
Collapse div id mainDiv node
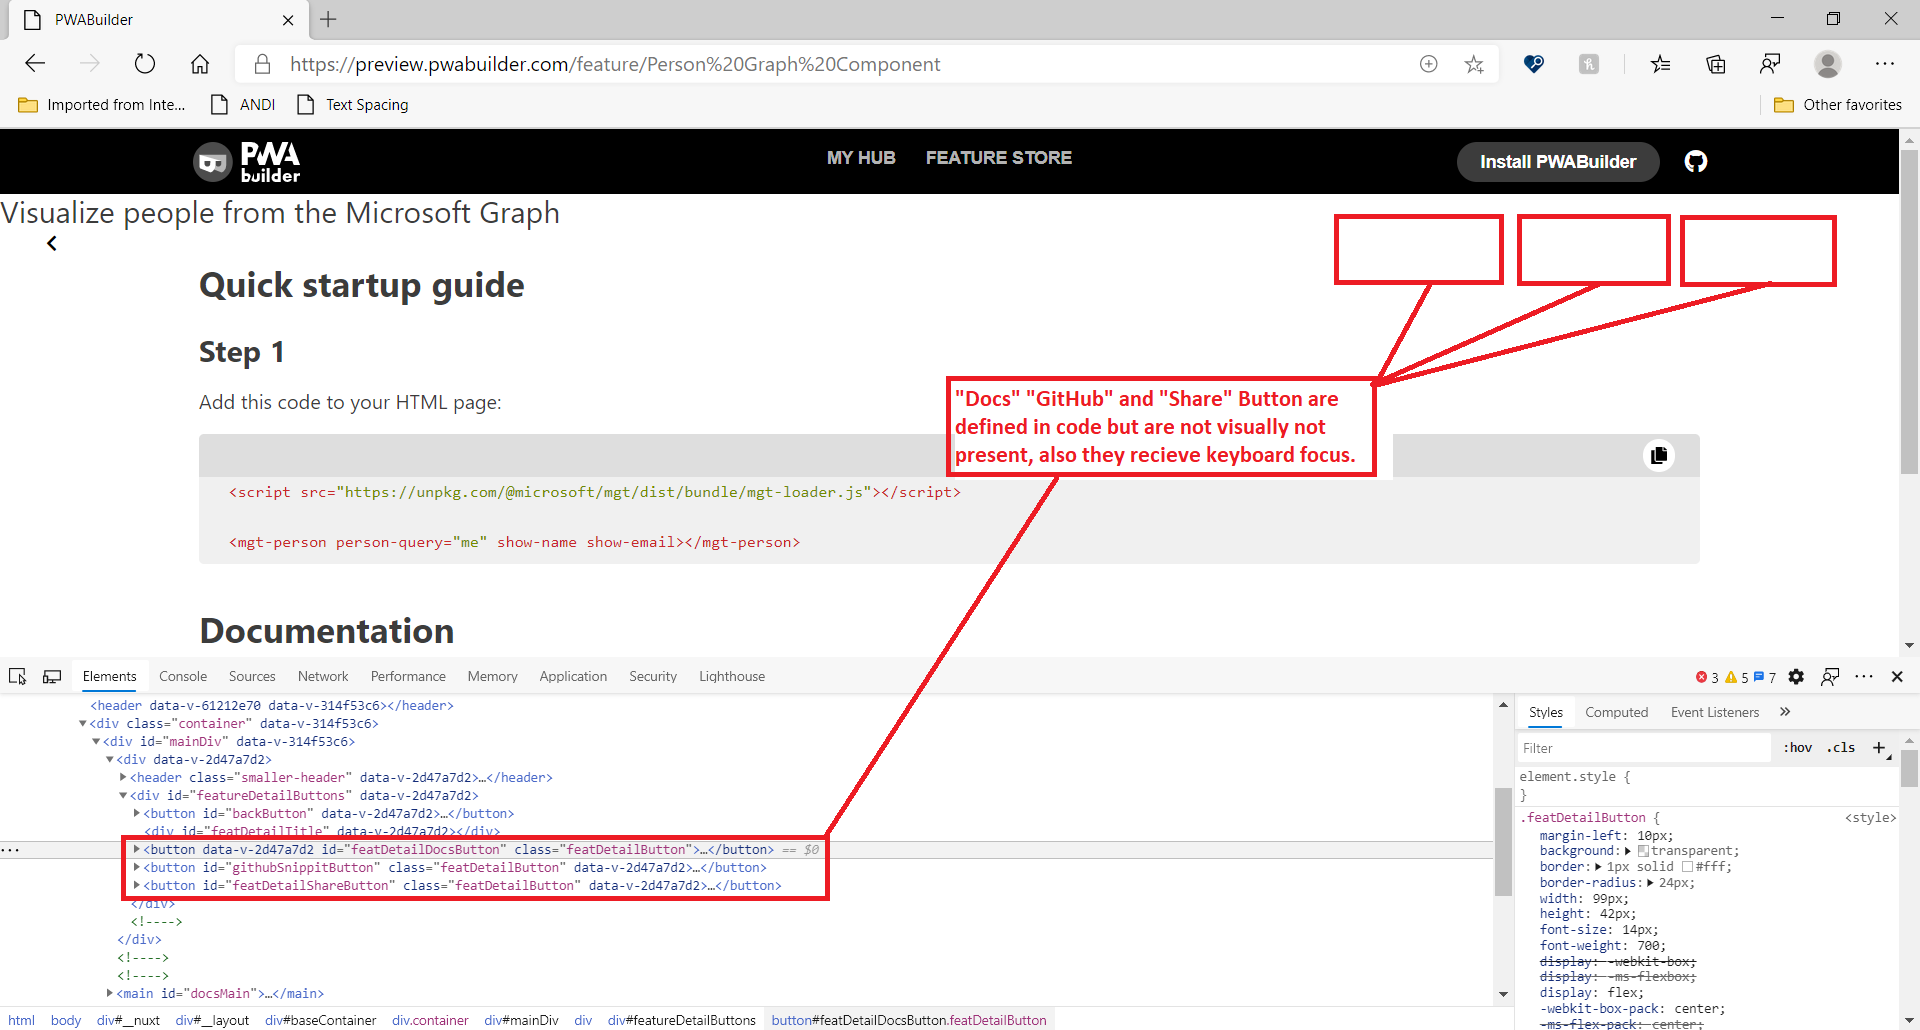(x=96, y=742)
